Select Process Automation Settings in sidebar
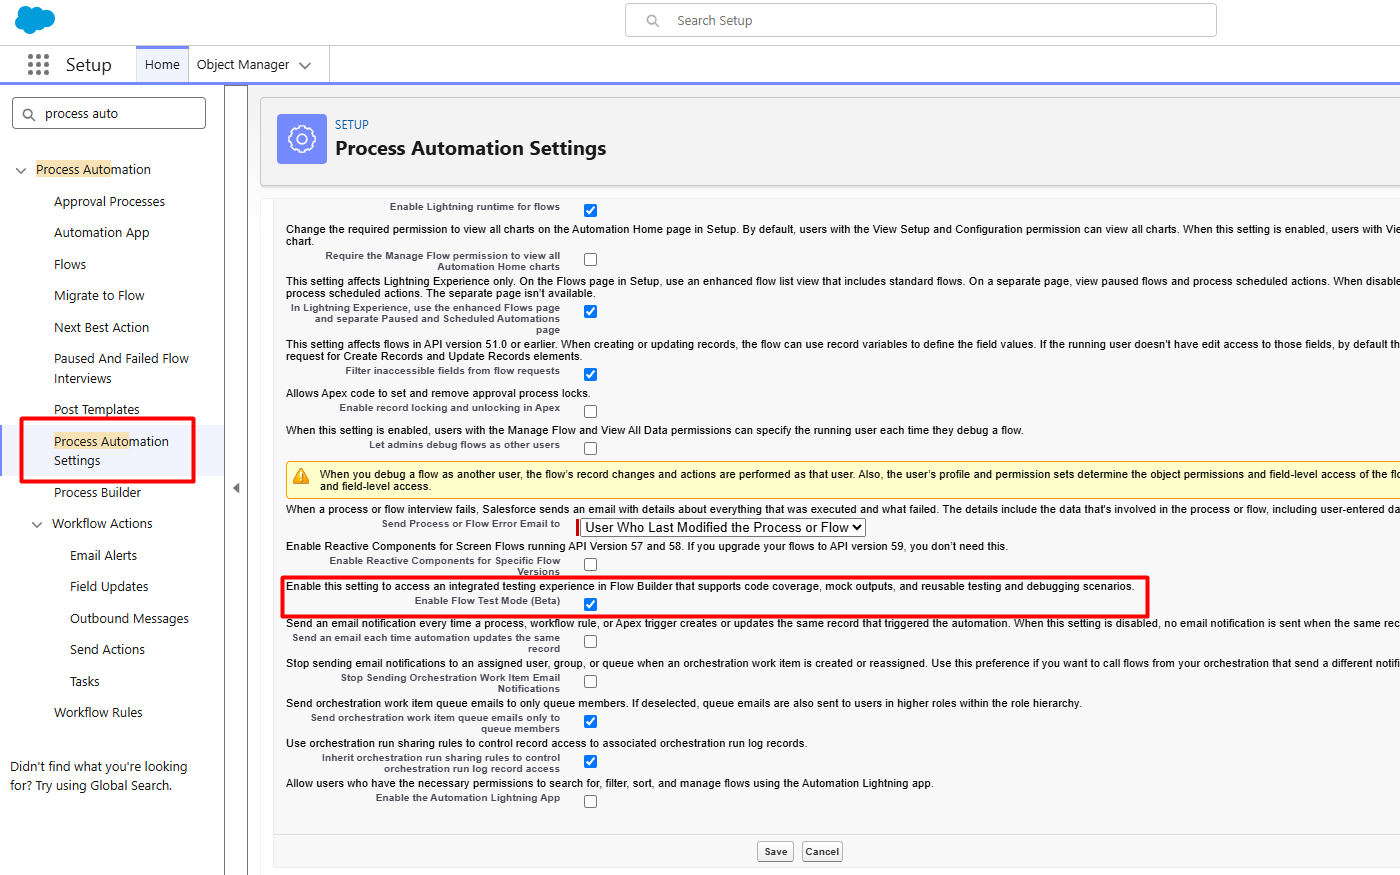Viewport: 1400px width, 875px height. pos(111,451)
